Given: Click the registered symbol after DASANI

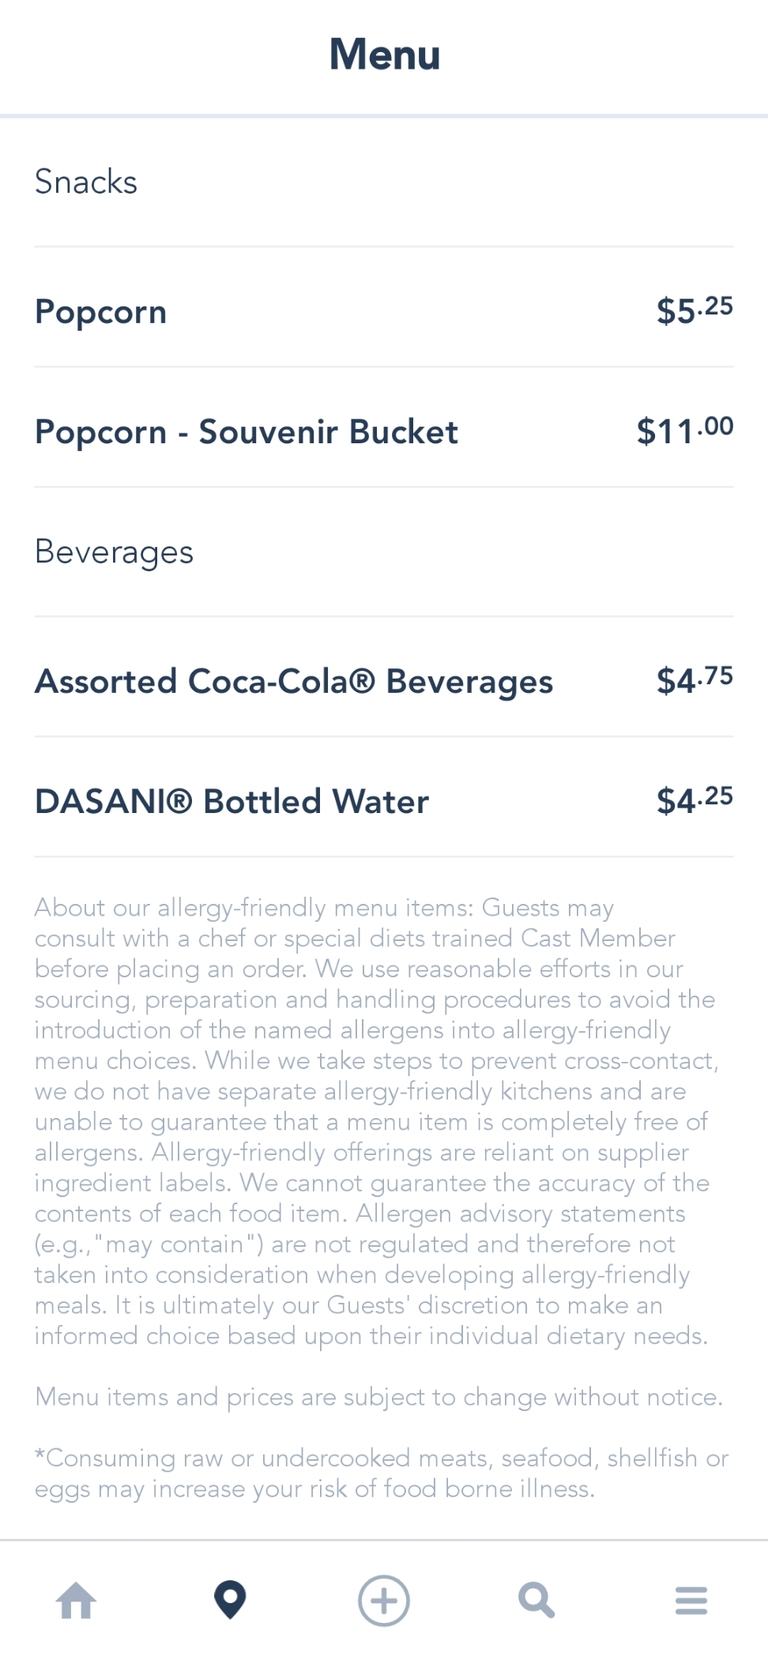Looking at the screenshot, I should (x=180, y=801).
